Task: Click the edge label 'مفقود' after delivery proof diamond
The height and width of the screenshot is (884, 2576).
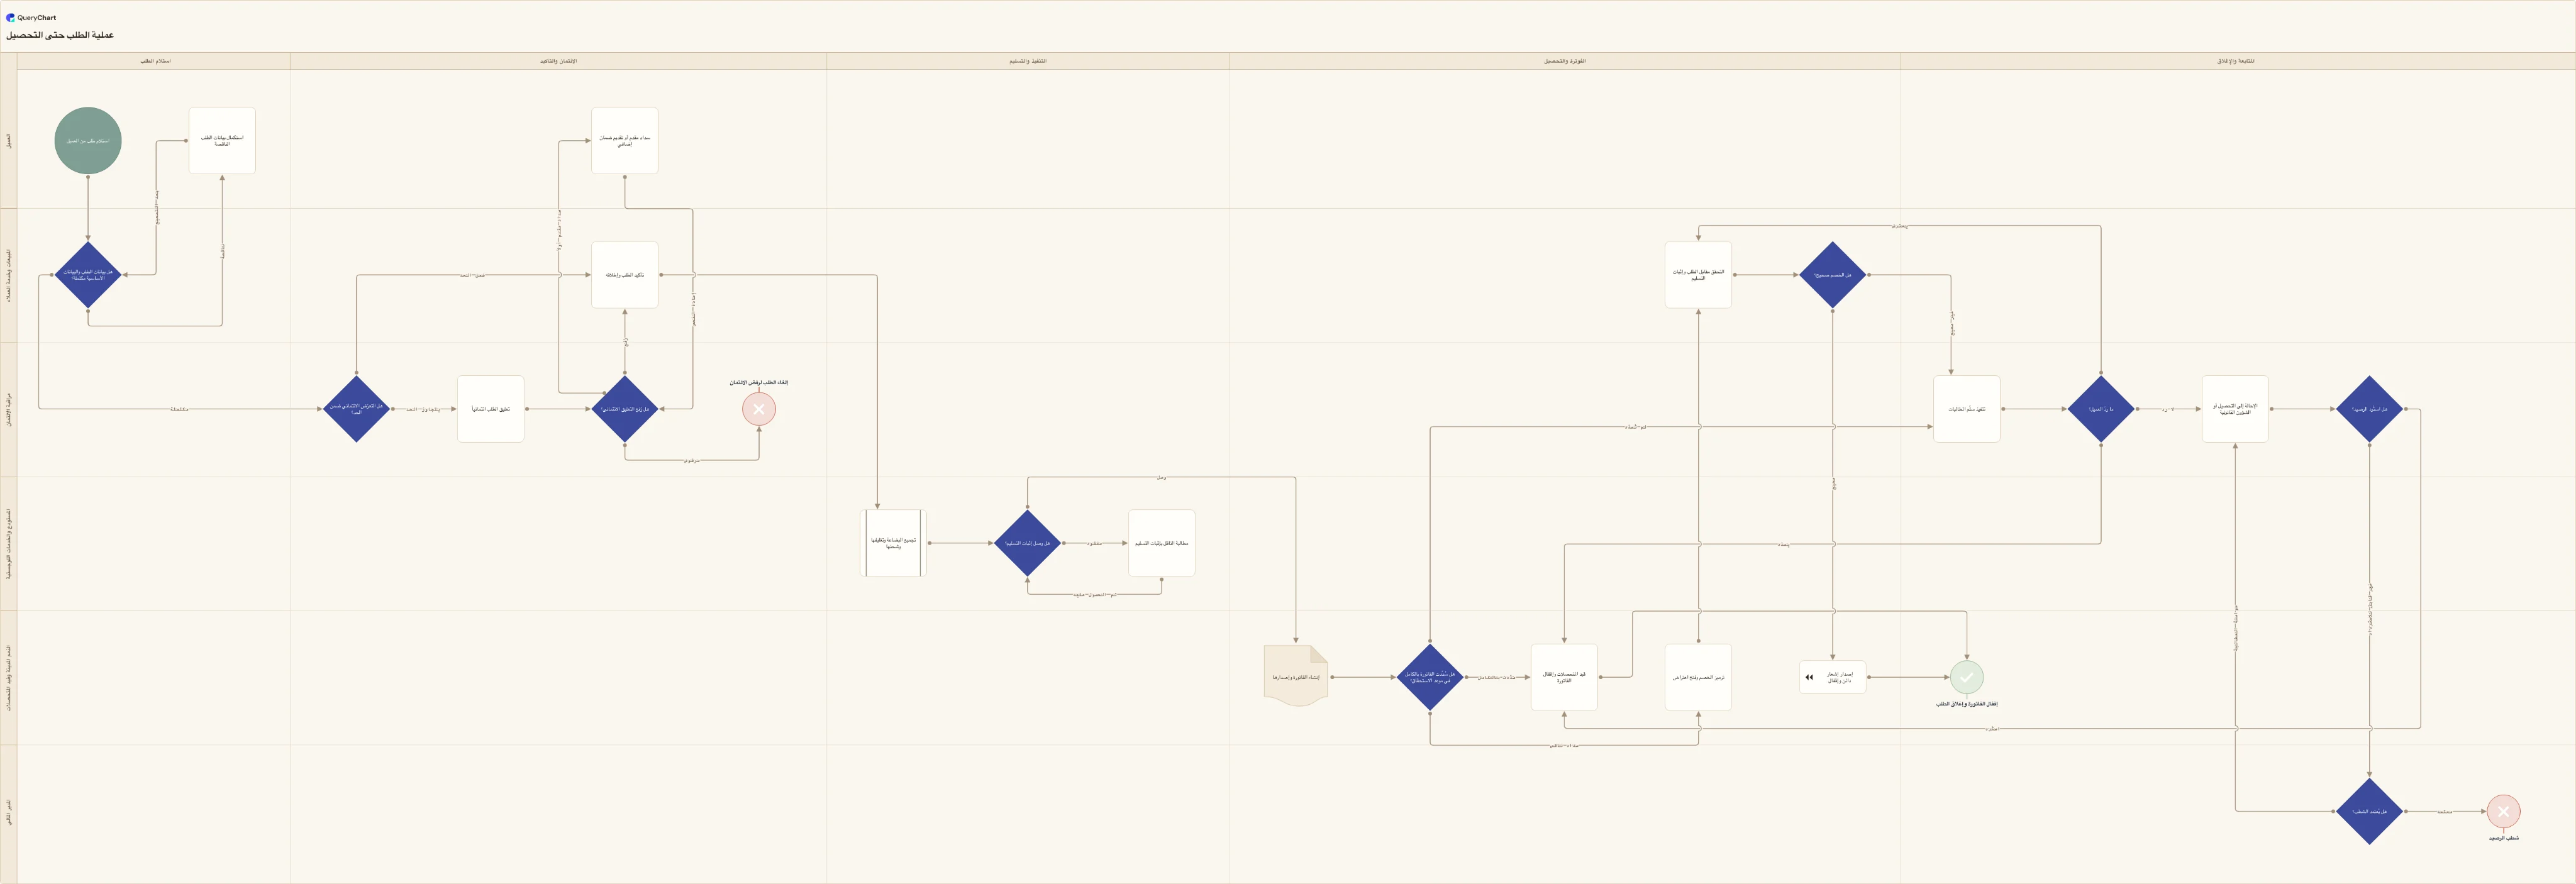Action: [x=1095, y=543]
